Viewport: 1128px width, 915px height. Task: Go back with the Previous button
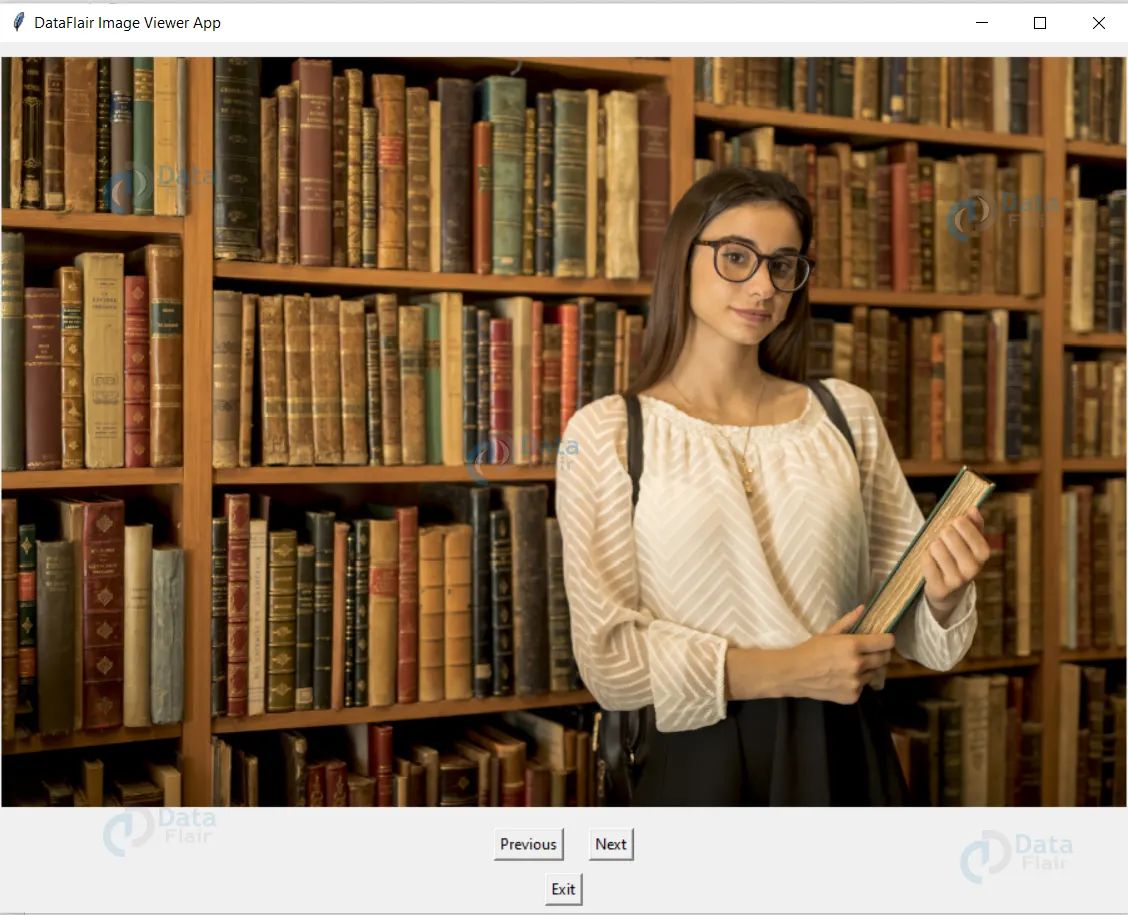tap(528, 845)
